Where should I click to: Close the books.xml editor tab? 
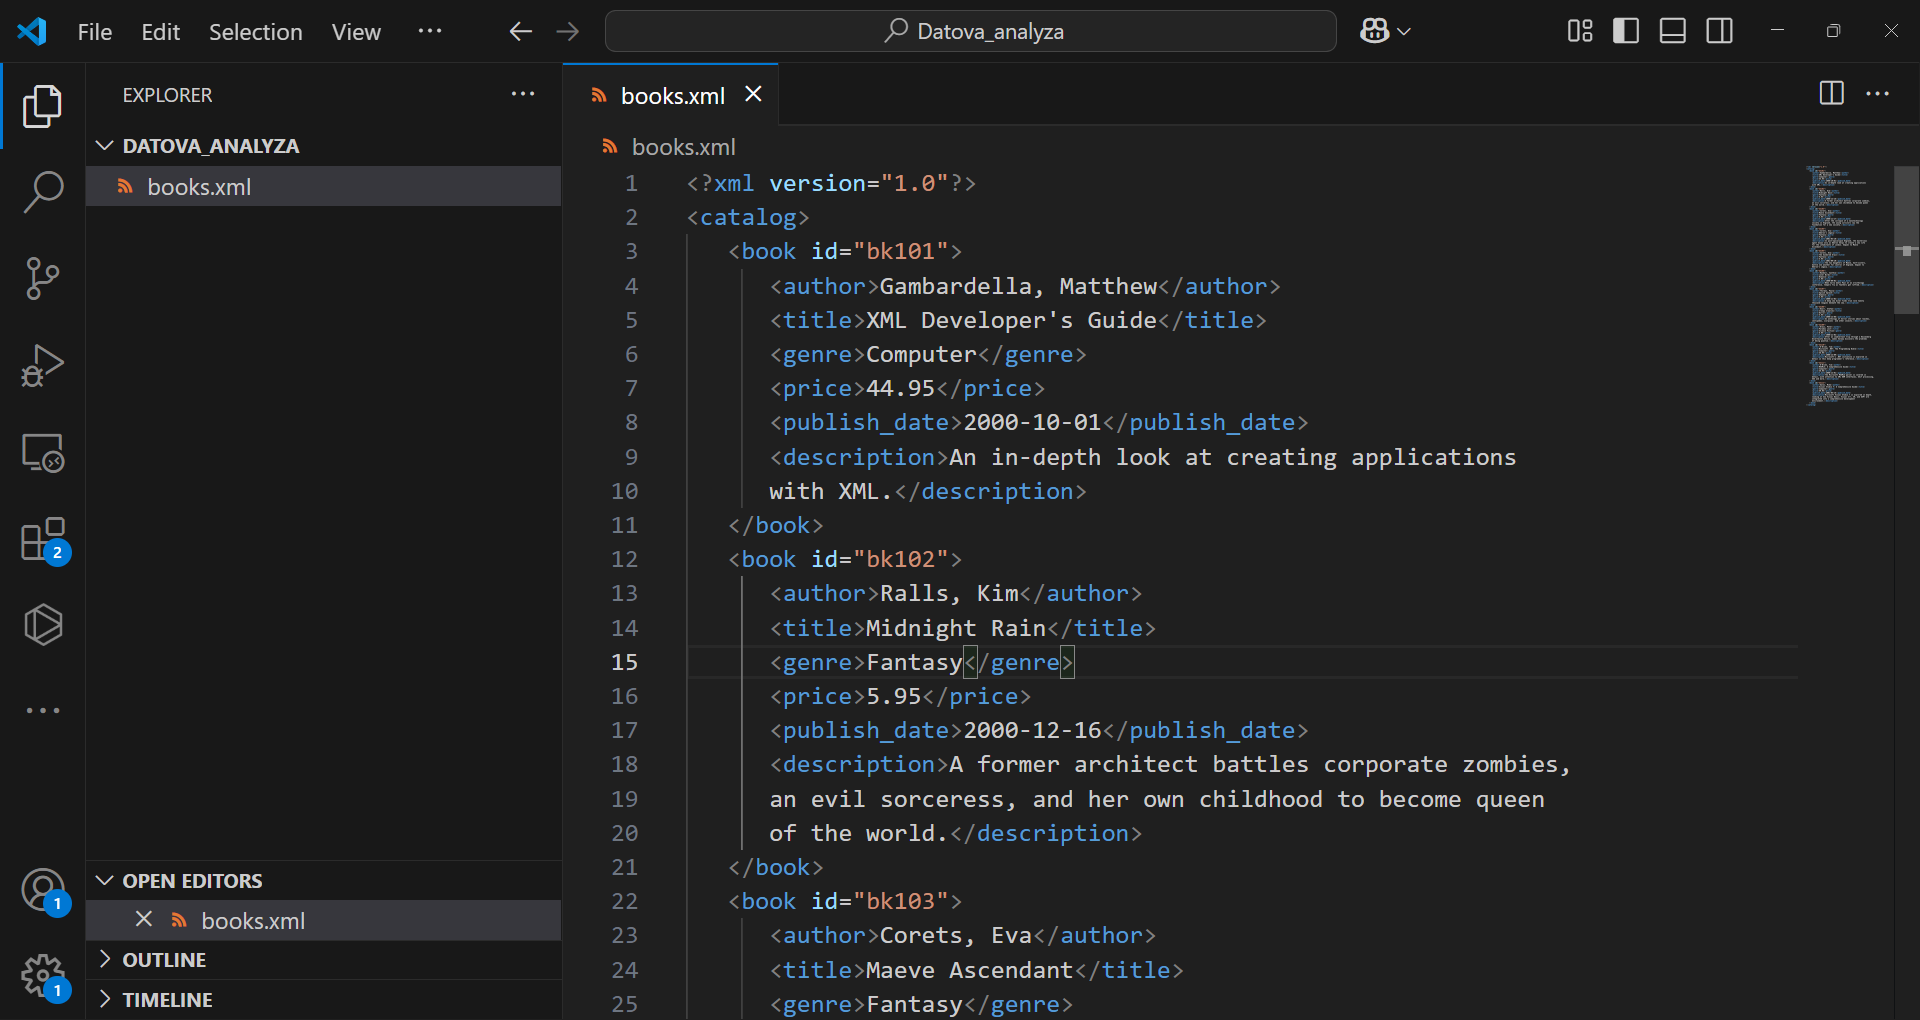pos(753,94)
